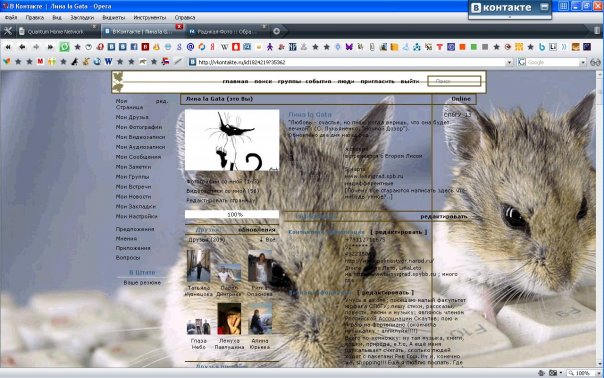Click the browser Back arrow button
The height and width of the screenshot is (378, 604).
(22, 47)
